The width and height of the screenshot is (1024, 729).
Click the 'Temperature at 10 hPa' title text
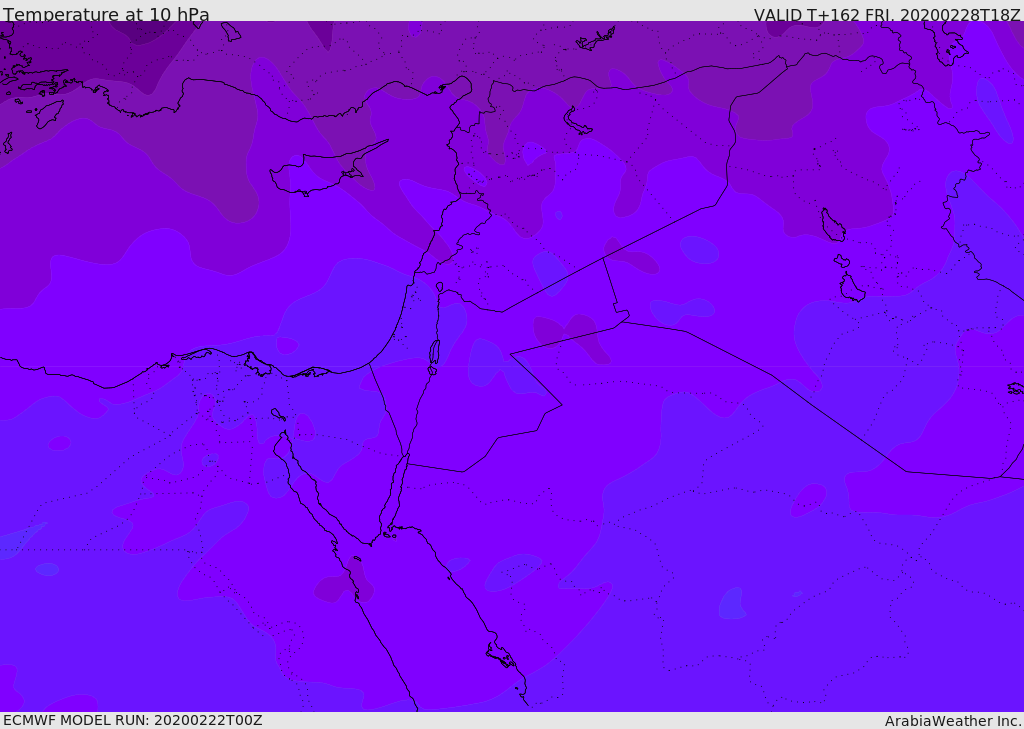(106, 14)
